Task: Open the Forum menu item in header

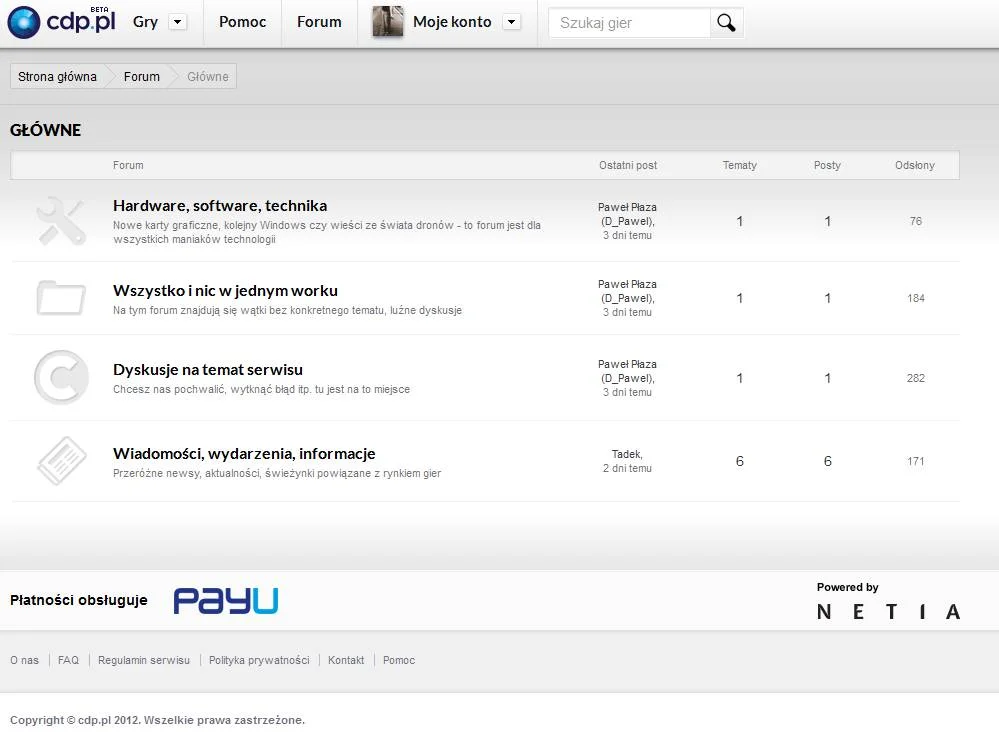Action: [319, 22]
